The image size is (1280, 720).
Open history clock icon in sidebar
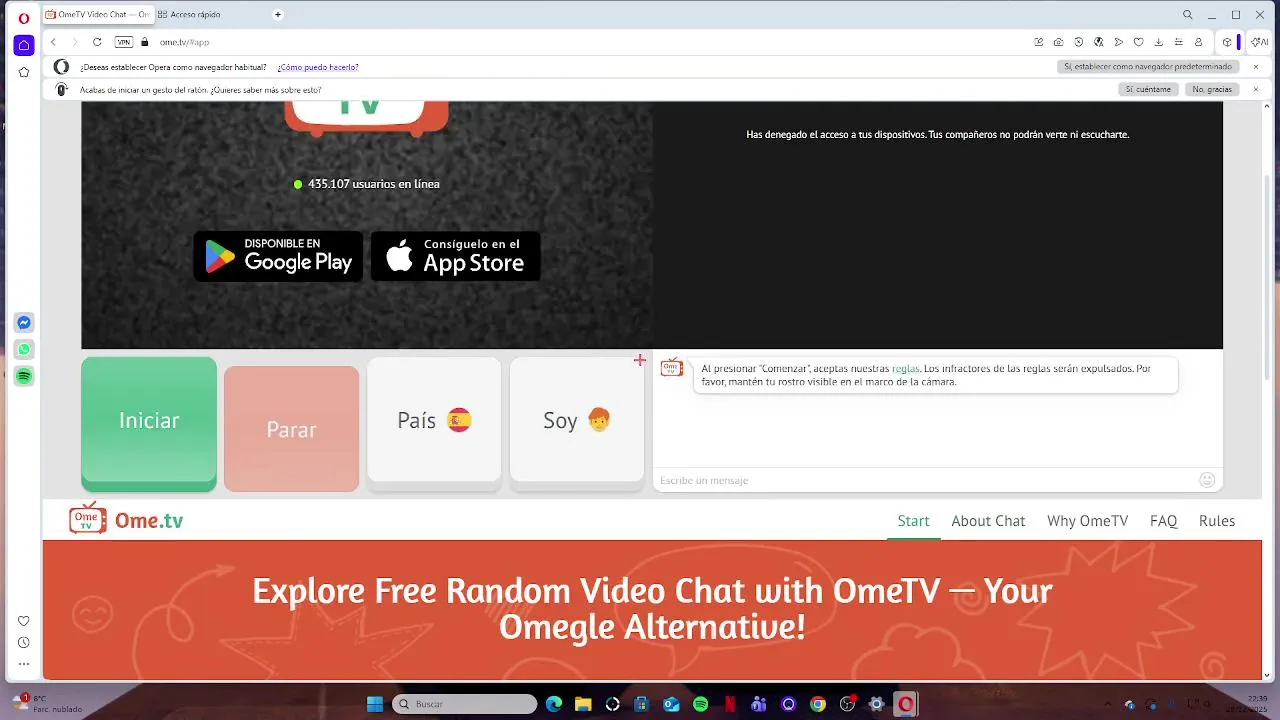(x=24, y=642)
